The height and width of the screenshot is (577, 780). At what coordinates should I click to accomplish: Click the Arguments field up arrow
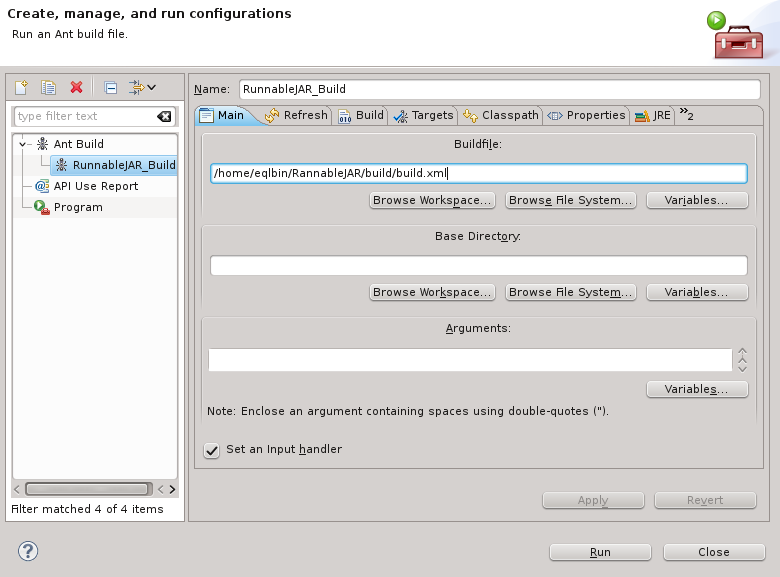[742, 352]
